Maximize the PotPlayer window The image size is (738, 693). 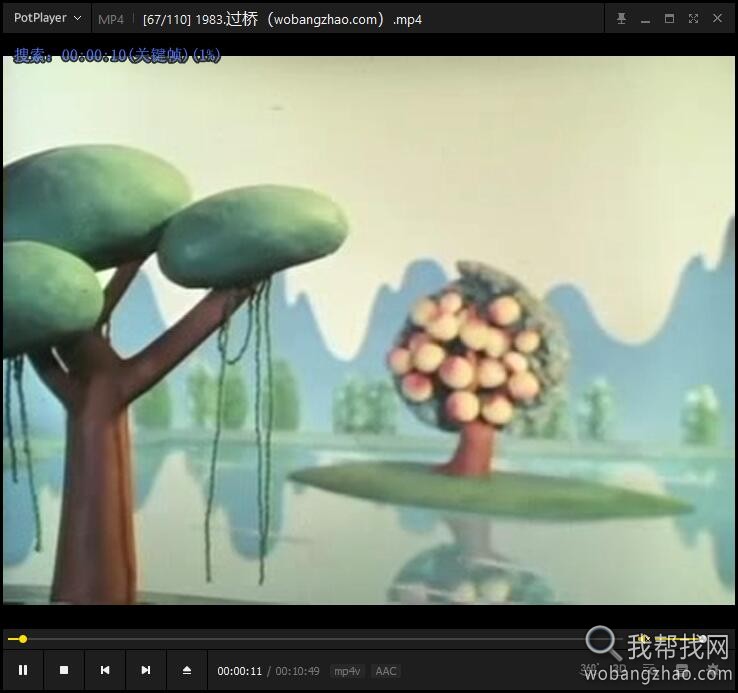[669, 18]
